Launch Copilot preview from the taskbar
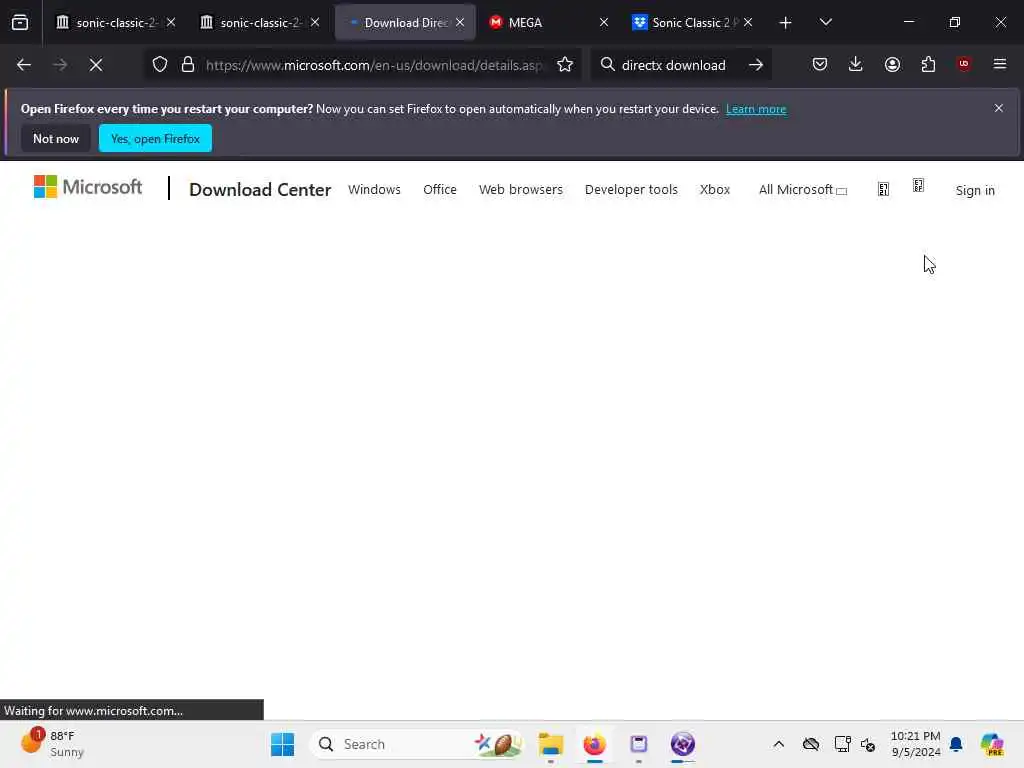Viewport: 1024px width, 768px height. click(x=991, y=744)
